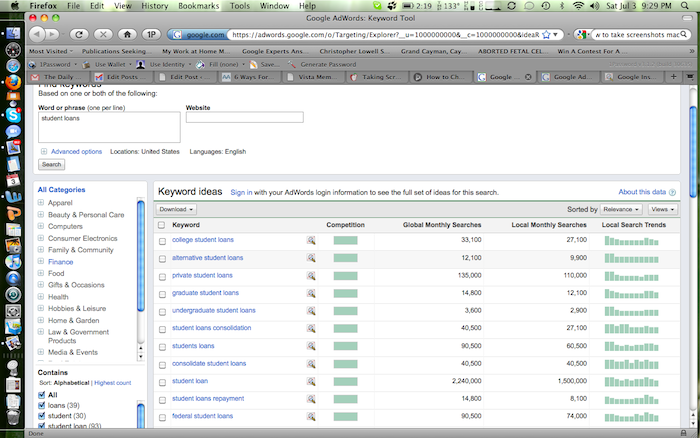700x438 pixels.
Task: Open Skype from the dock
Action: [13, 114]
